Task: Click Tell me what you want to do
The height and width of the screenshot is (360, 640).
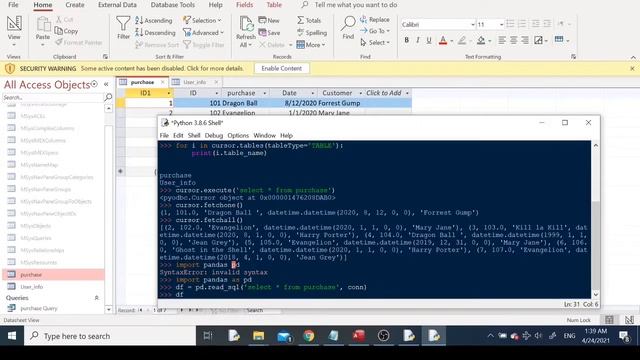Action: click(x=356, y=5)
